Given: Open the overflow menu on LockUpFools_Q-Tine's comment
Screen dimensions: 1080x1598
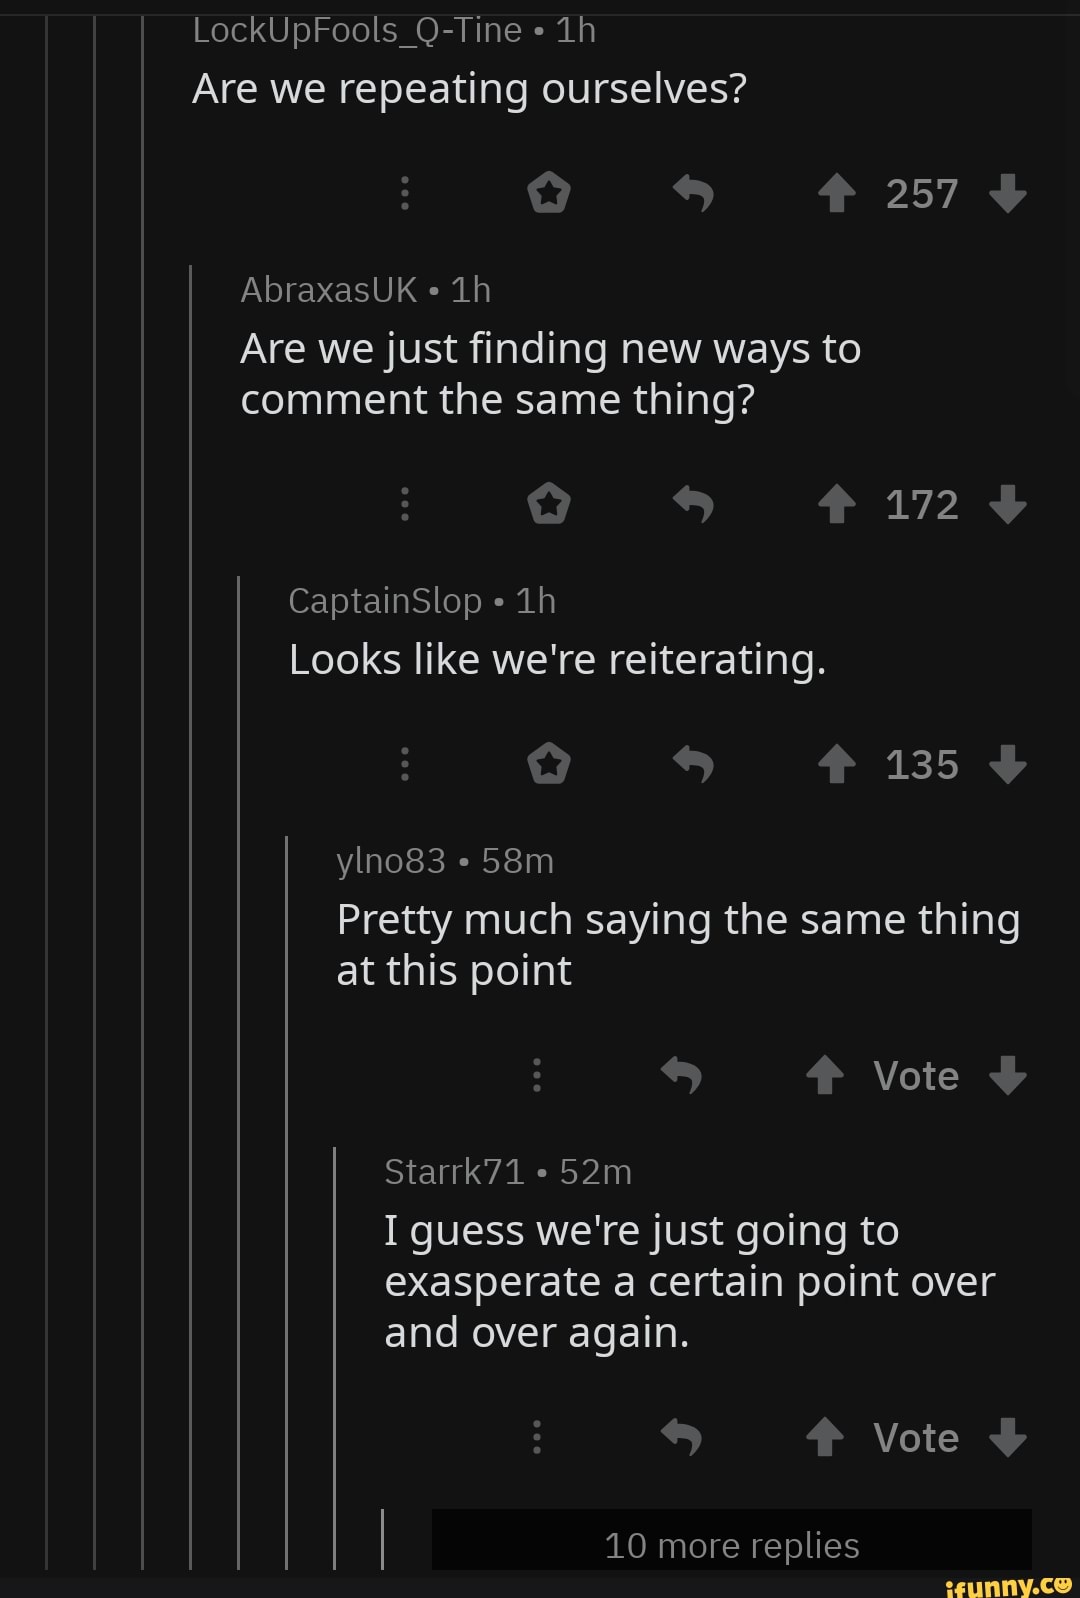Looking at the screenshot, I should [404, 194].
